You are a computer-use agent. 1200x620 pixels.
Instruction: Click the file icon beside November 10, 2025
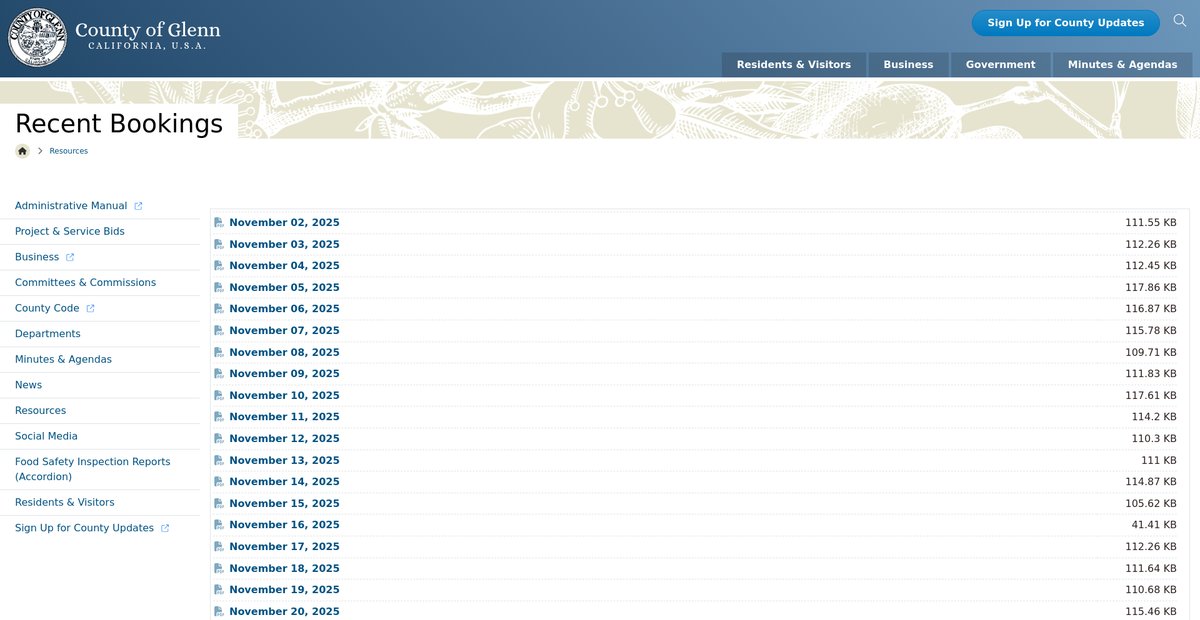coord(219,395)
